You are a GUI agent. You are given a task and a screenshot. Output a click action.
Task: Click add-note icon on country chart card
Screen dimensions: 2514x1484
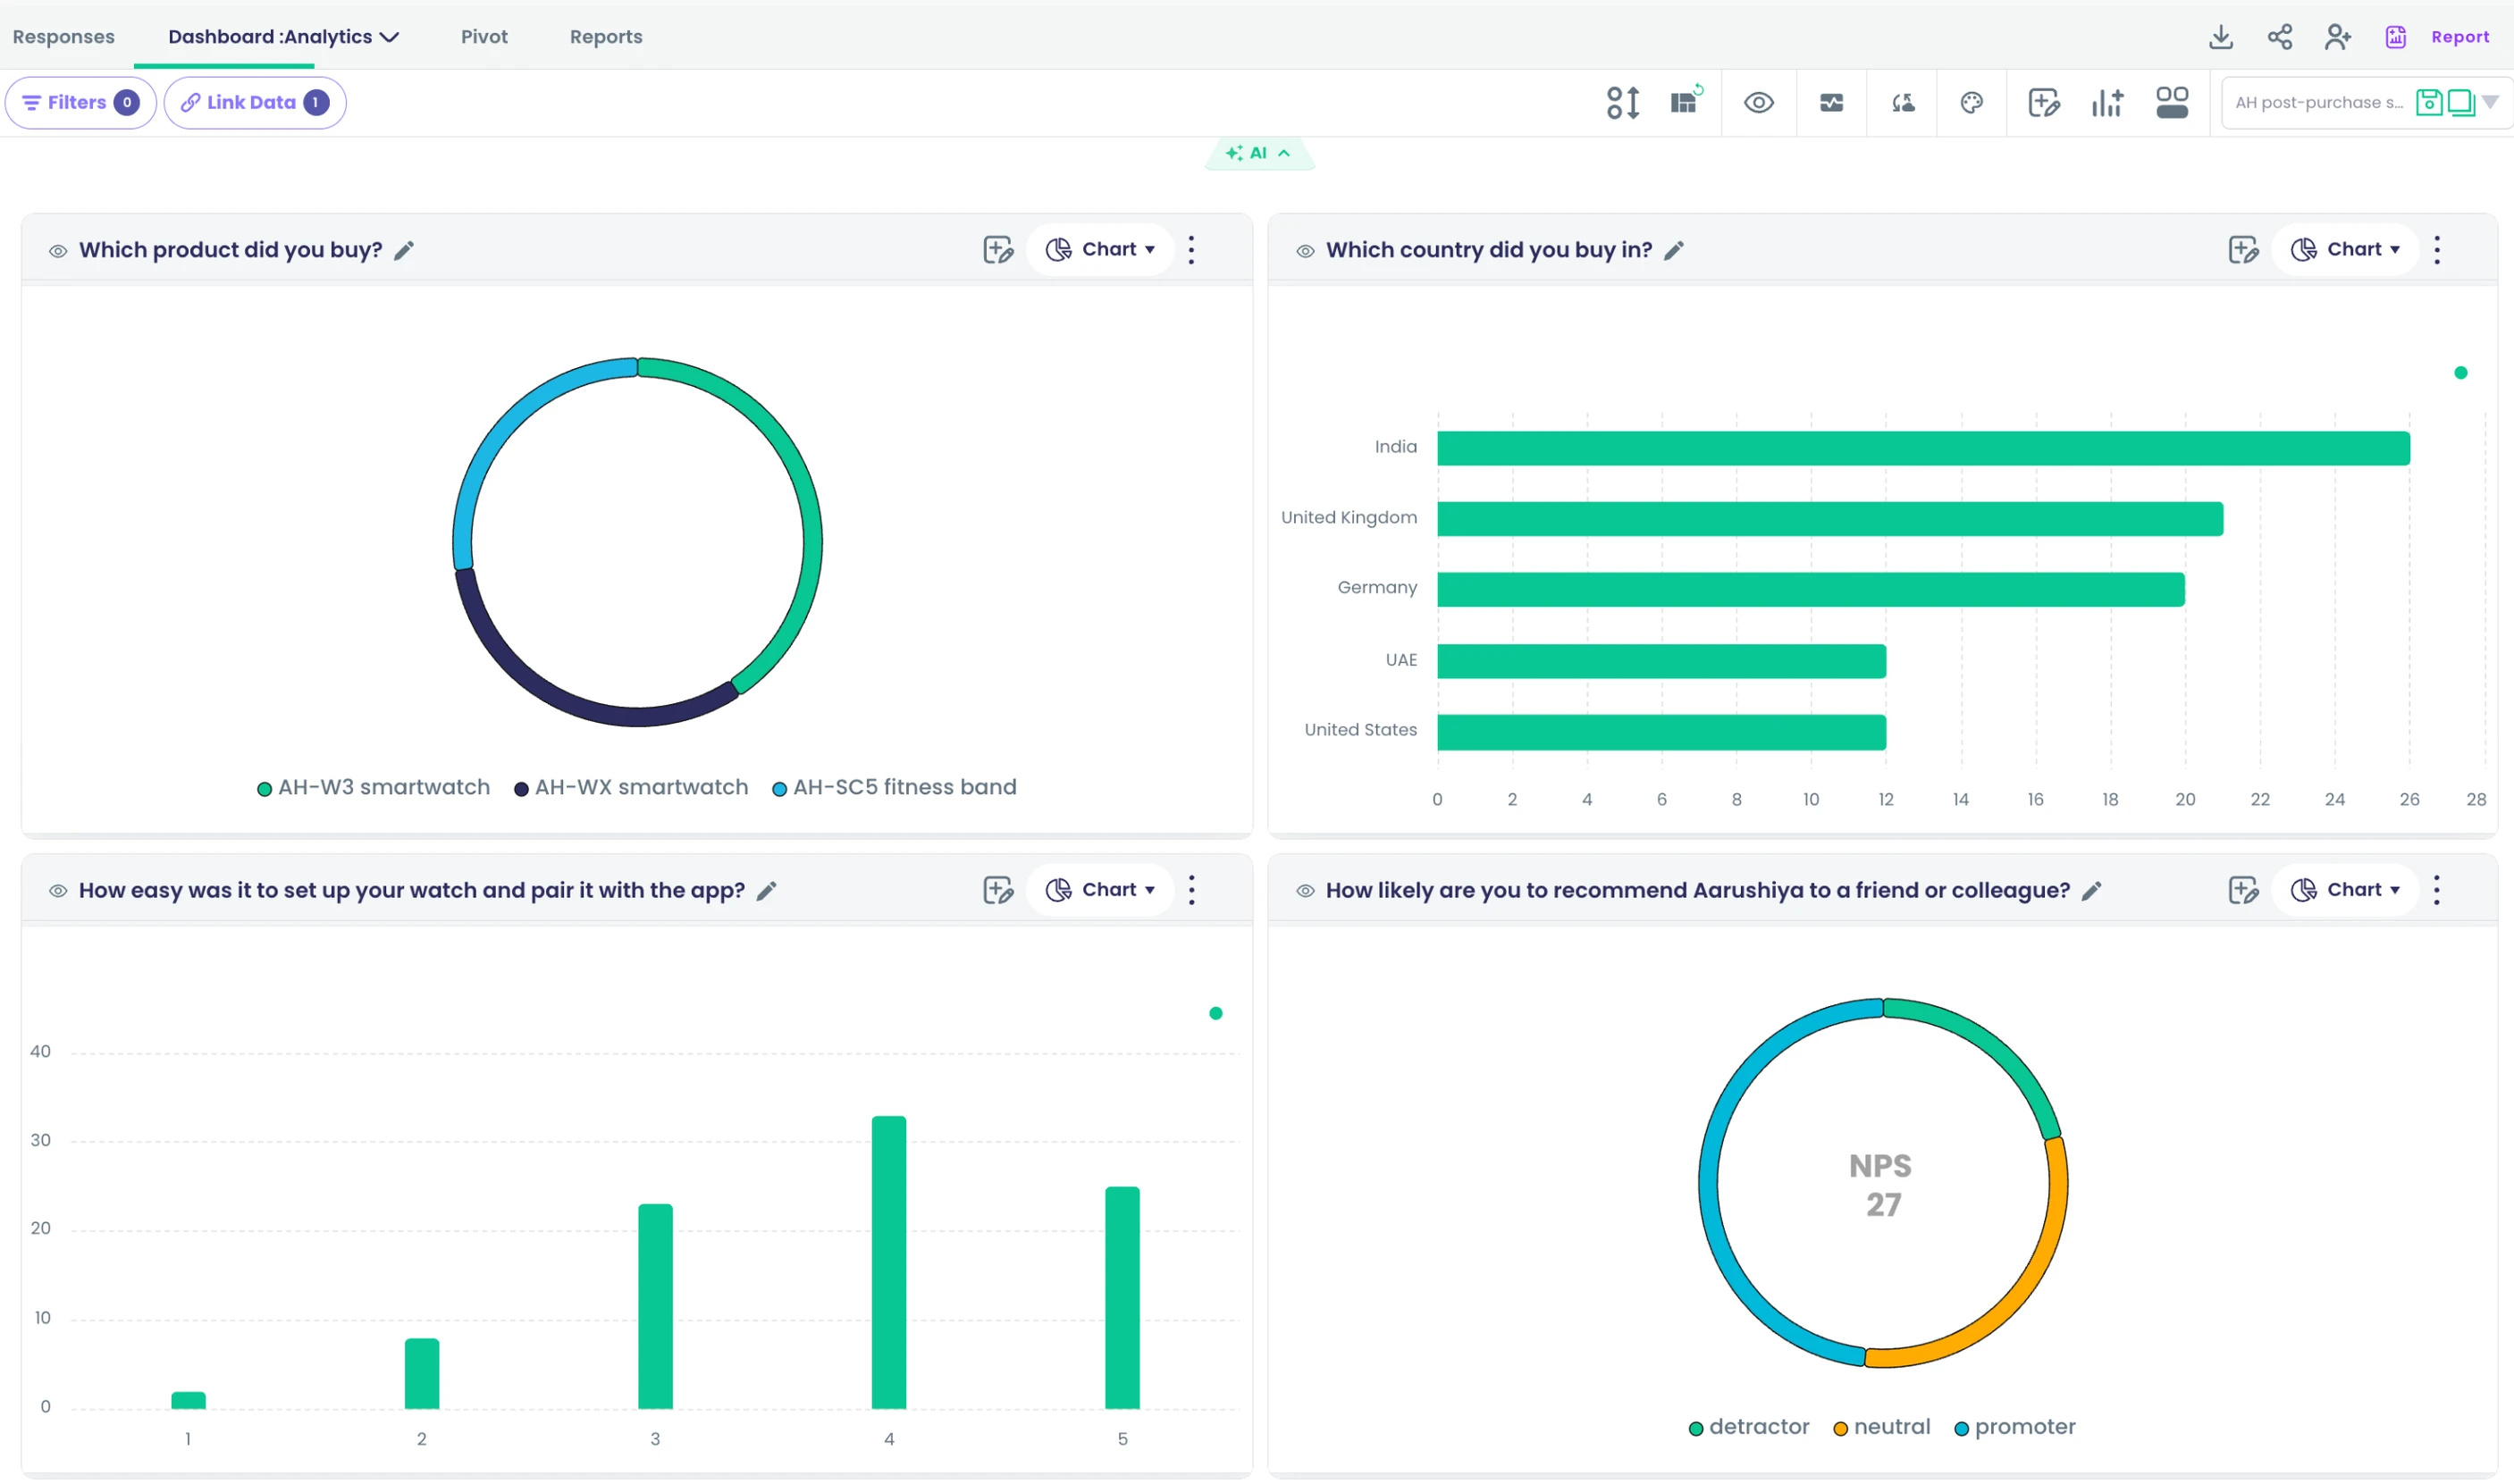click(x=2243, y=249)
